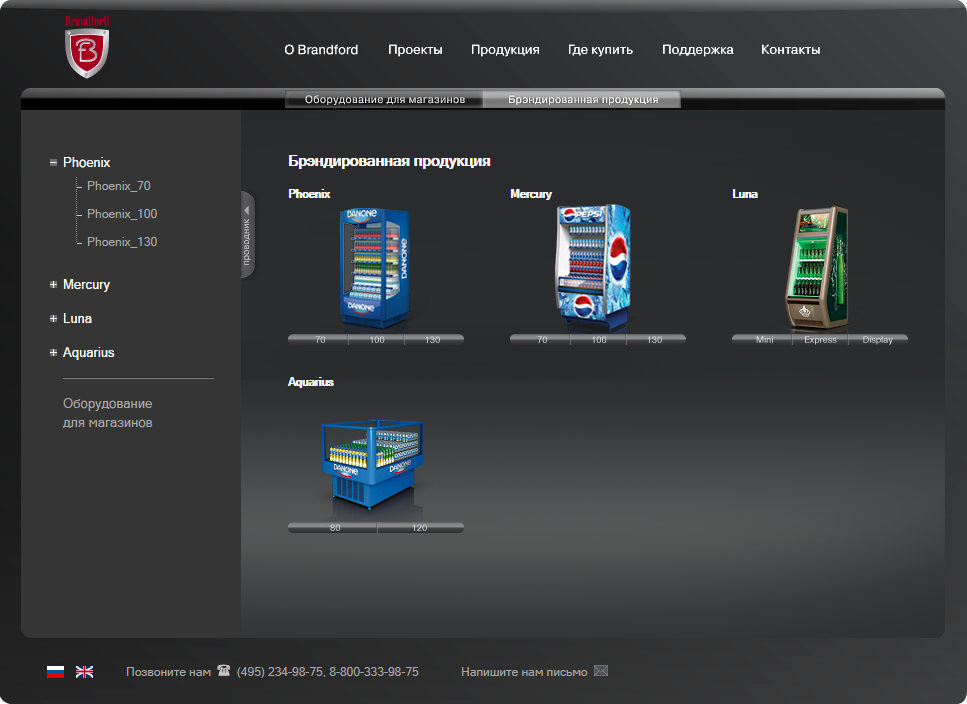Select Phoenix_100 in the sidebar tree
Image resolution: width=967 pixels, height=704 pixels.
coord(122,214)
